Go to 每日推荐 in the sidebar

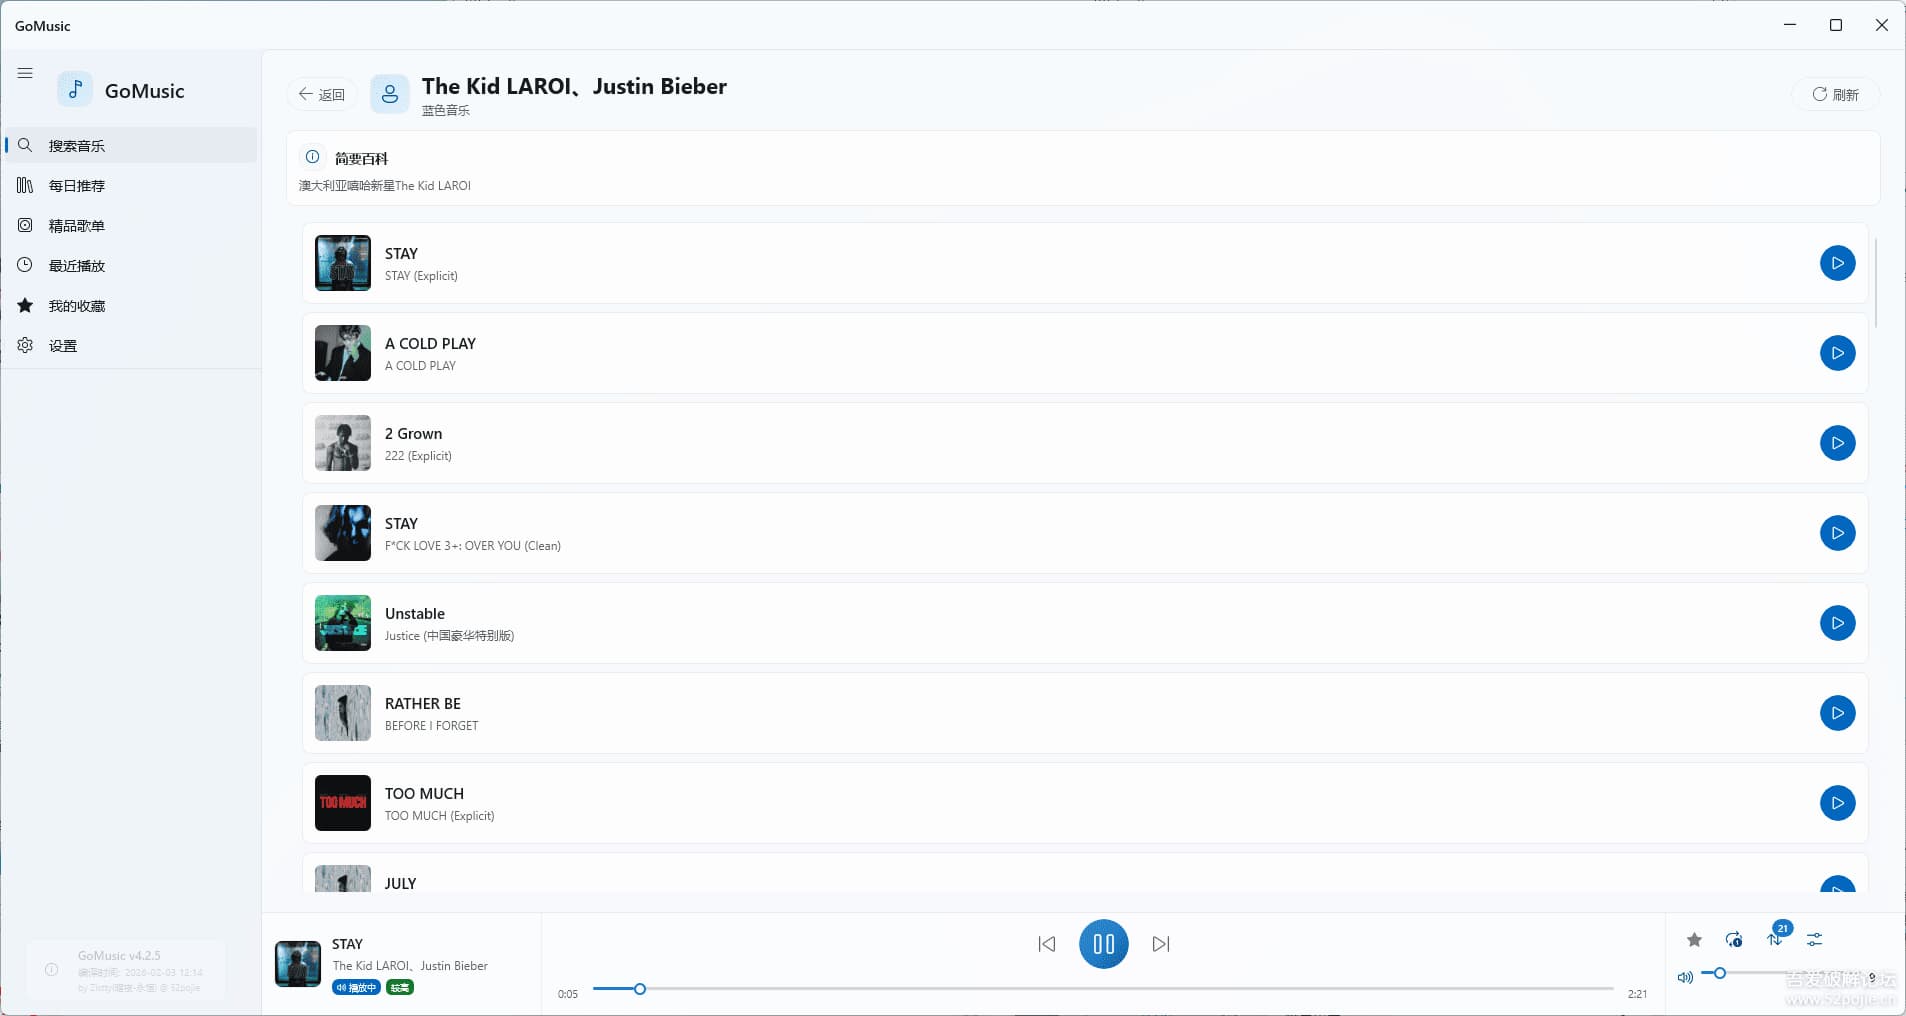click(x=130, y=185)
